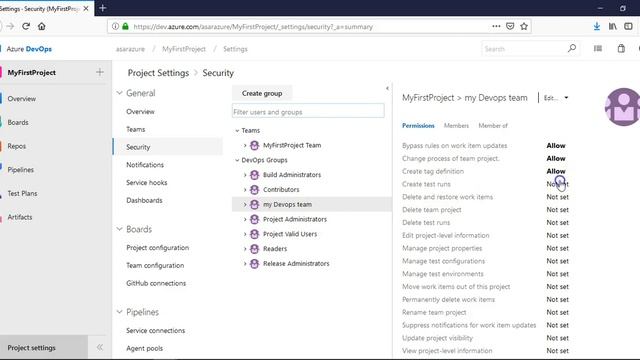Select Project Valid Users group
The width and height of the screenshot is (640, 360).
(290, 234)
